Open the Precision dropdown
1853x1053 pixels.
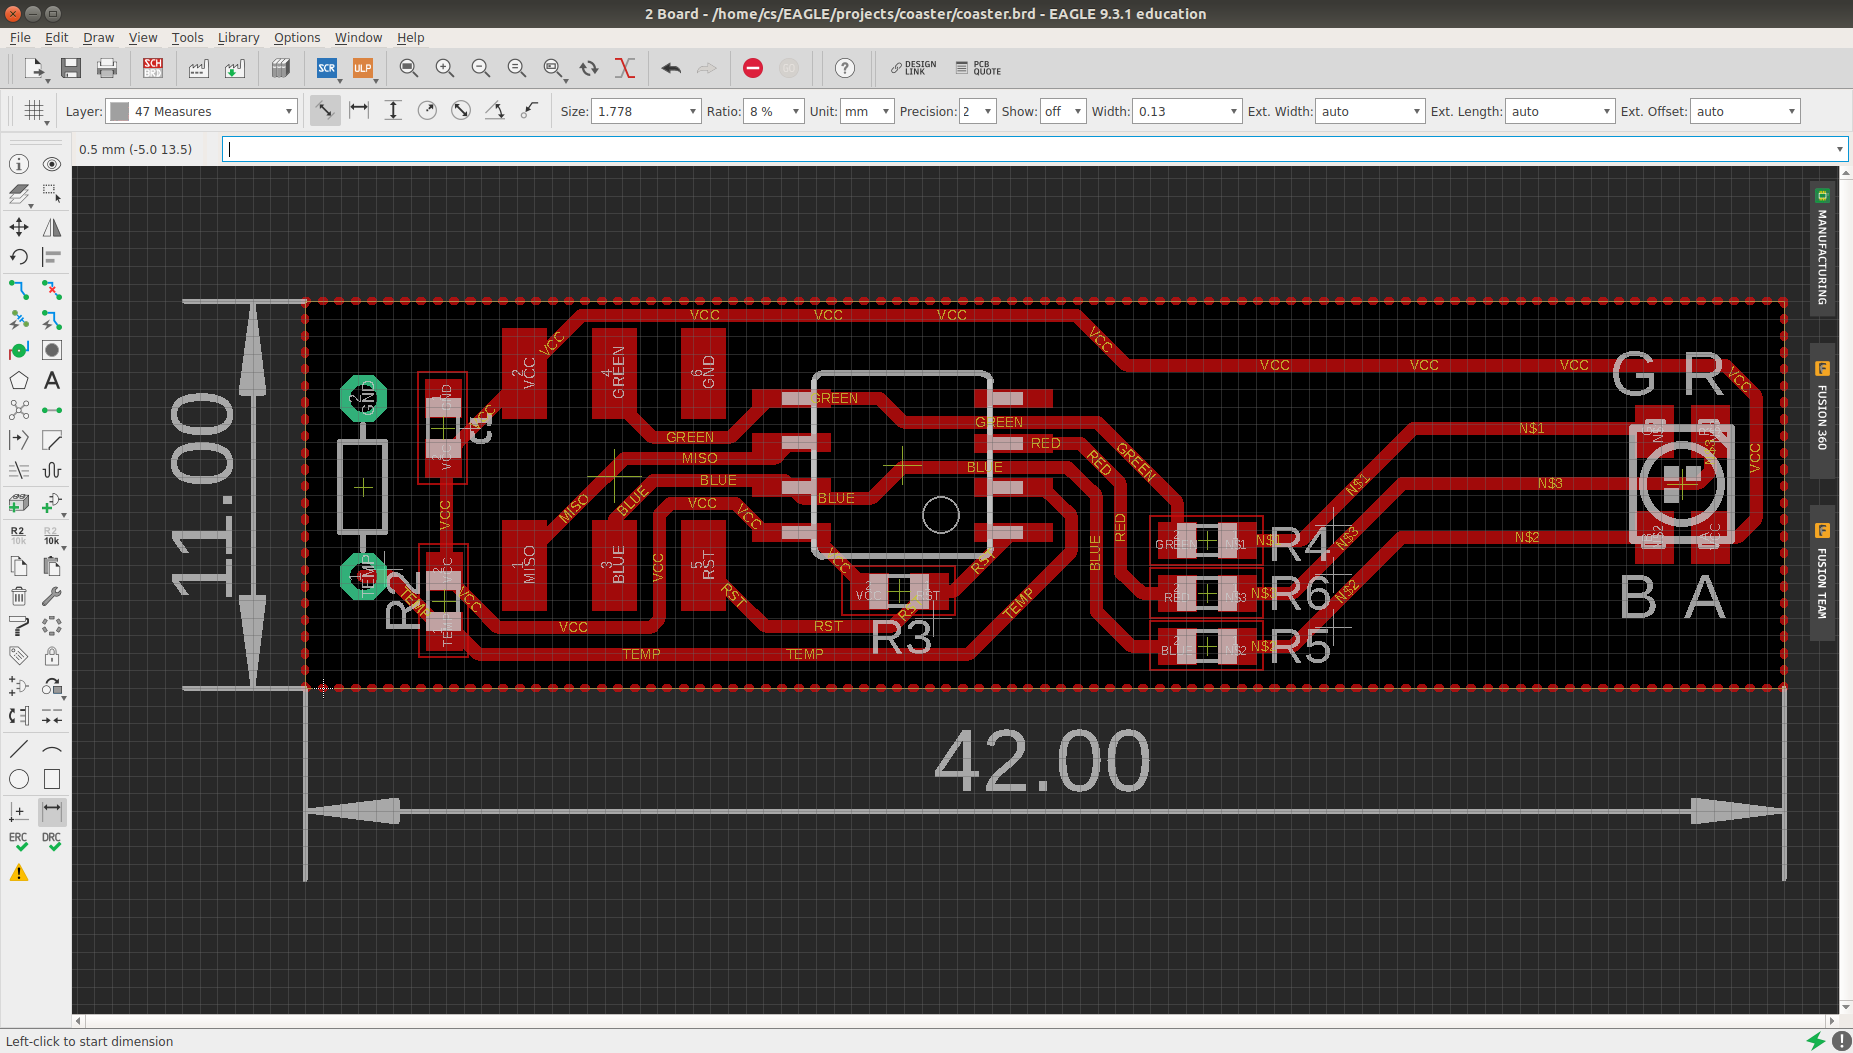click(x=977, y=111)
